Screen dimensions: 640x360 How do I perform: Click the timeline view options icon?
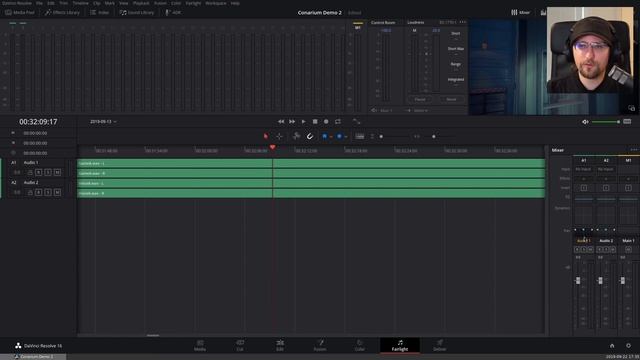tap(360, 136)
